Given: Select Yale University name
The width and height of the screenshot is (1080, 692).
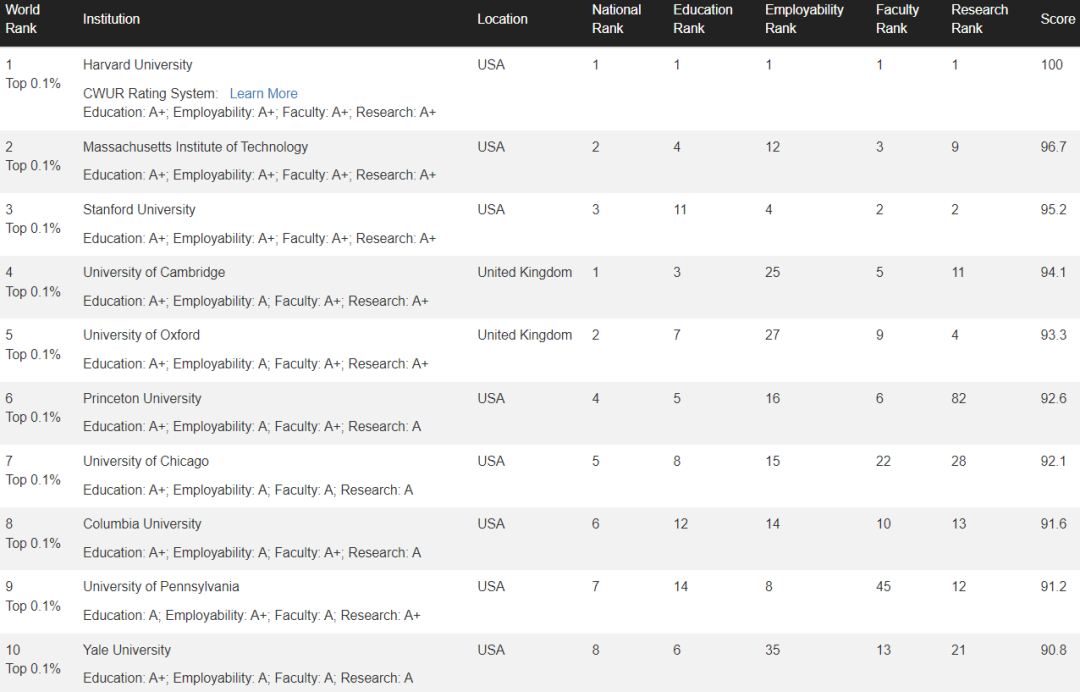Looking at the screenshot, I should tap(127, 649).
